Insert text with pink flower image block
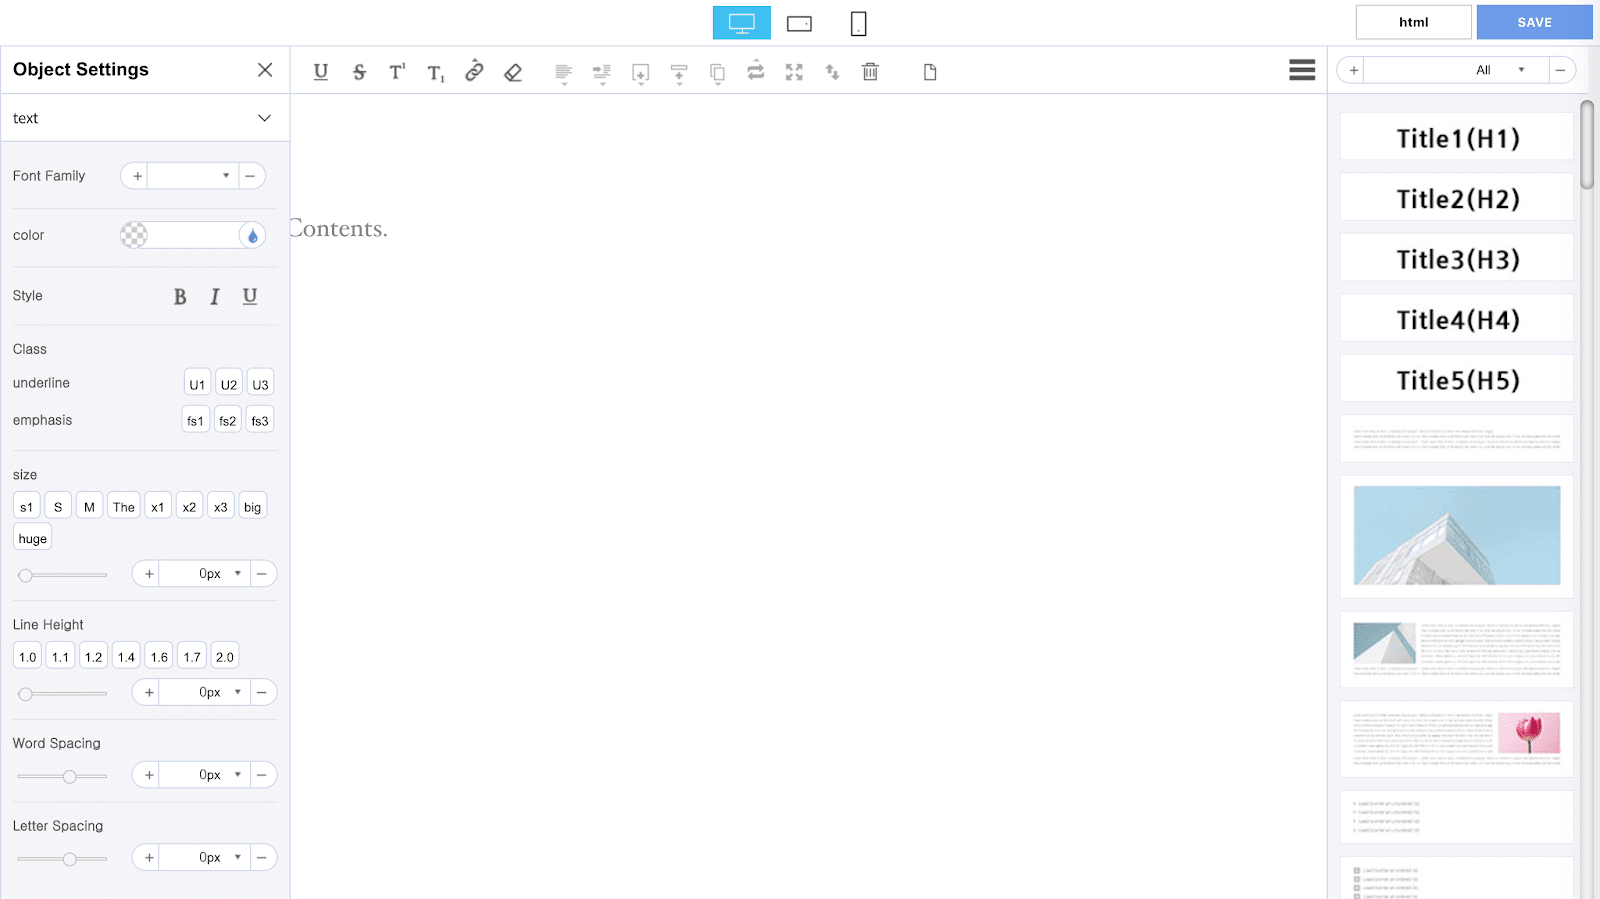Image resolution: width=1600 pixels, height=899 pixels. 1457,739
